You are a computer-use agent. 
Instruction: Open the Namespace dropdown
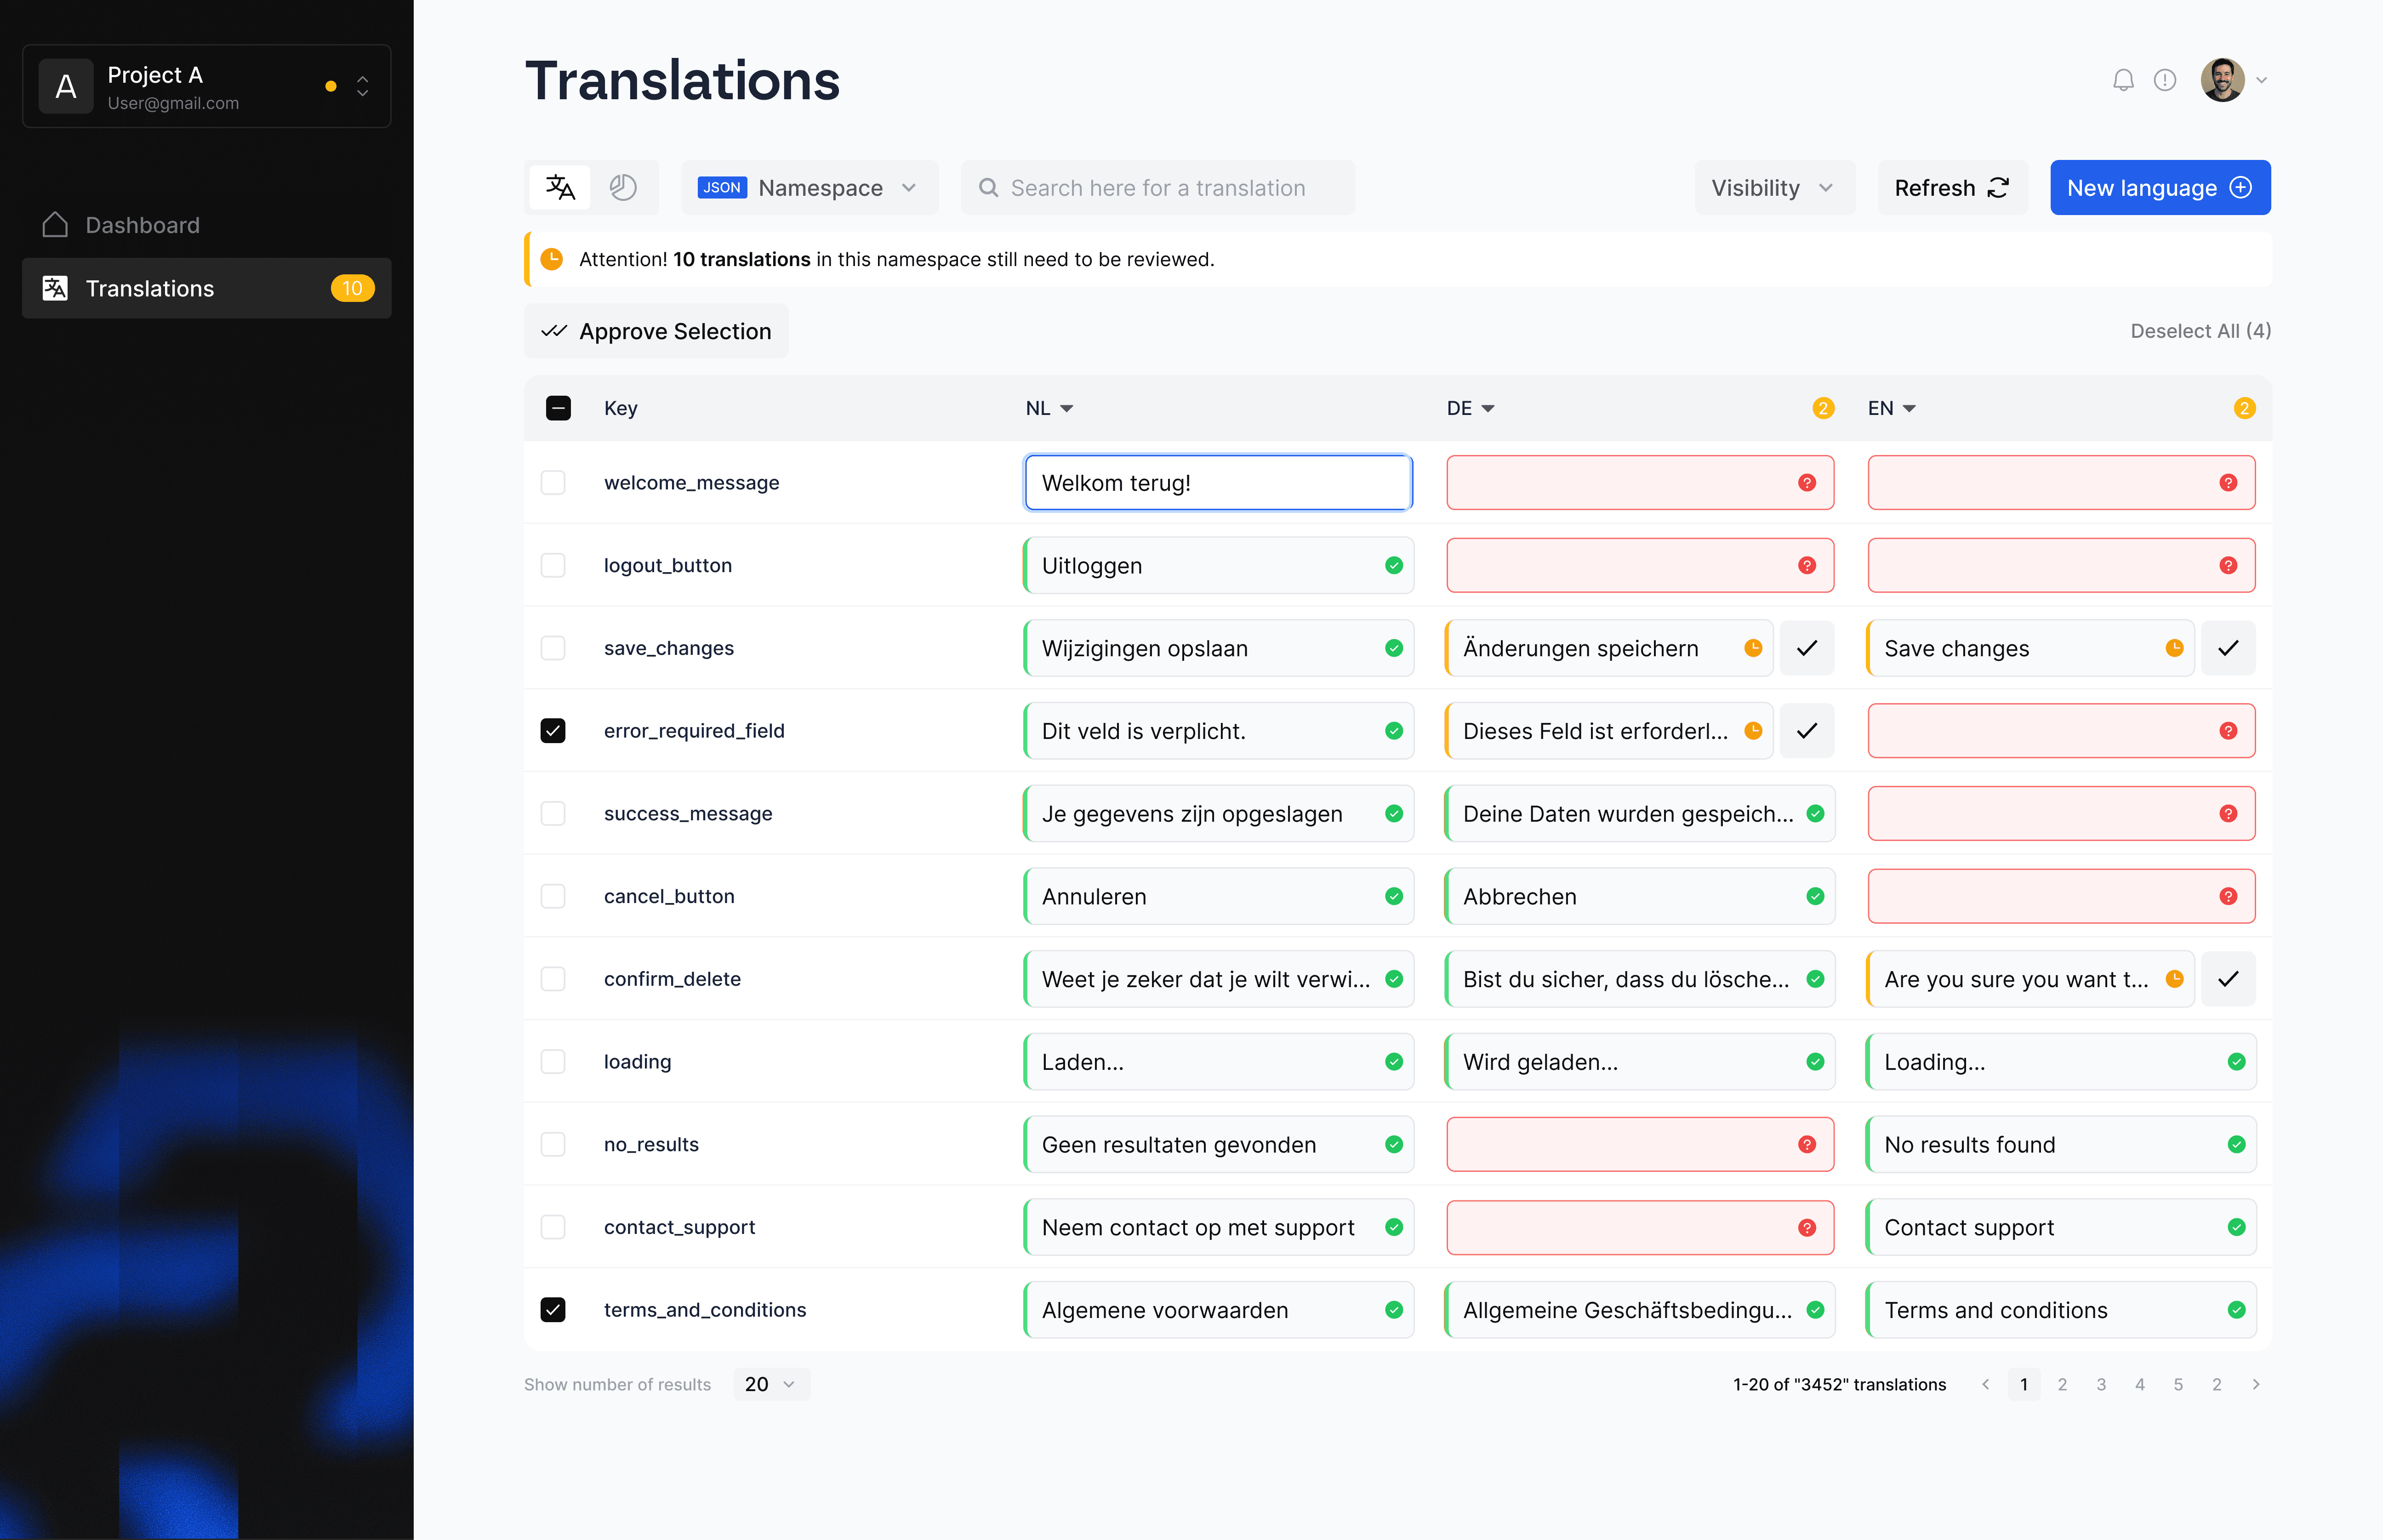(x=809, y=188)
